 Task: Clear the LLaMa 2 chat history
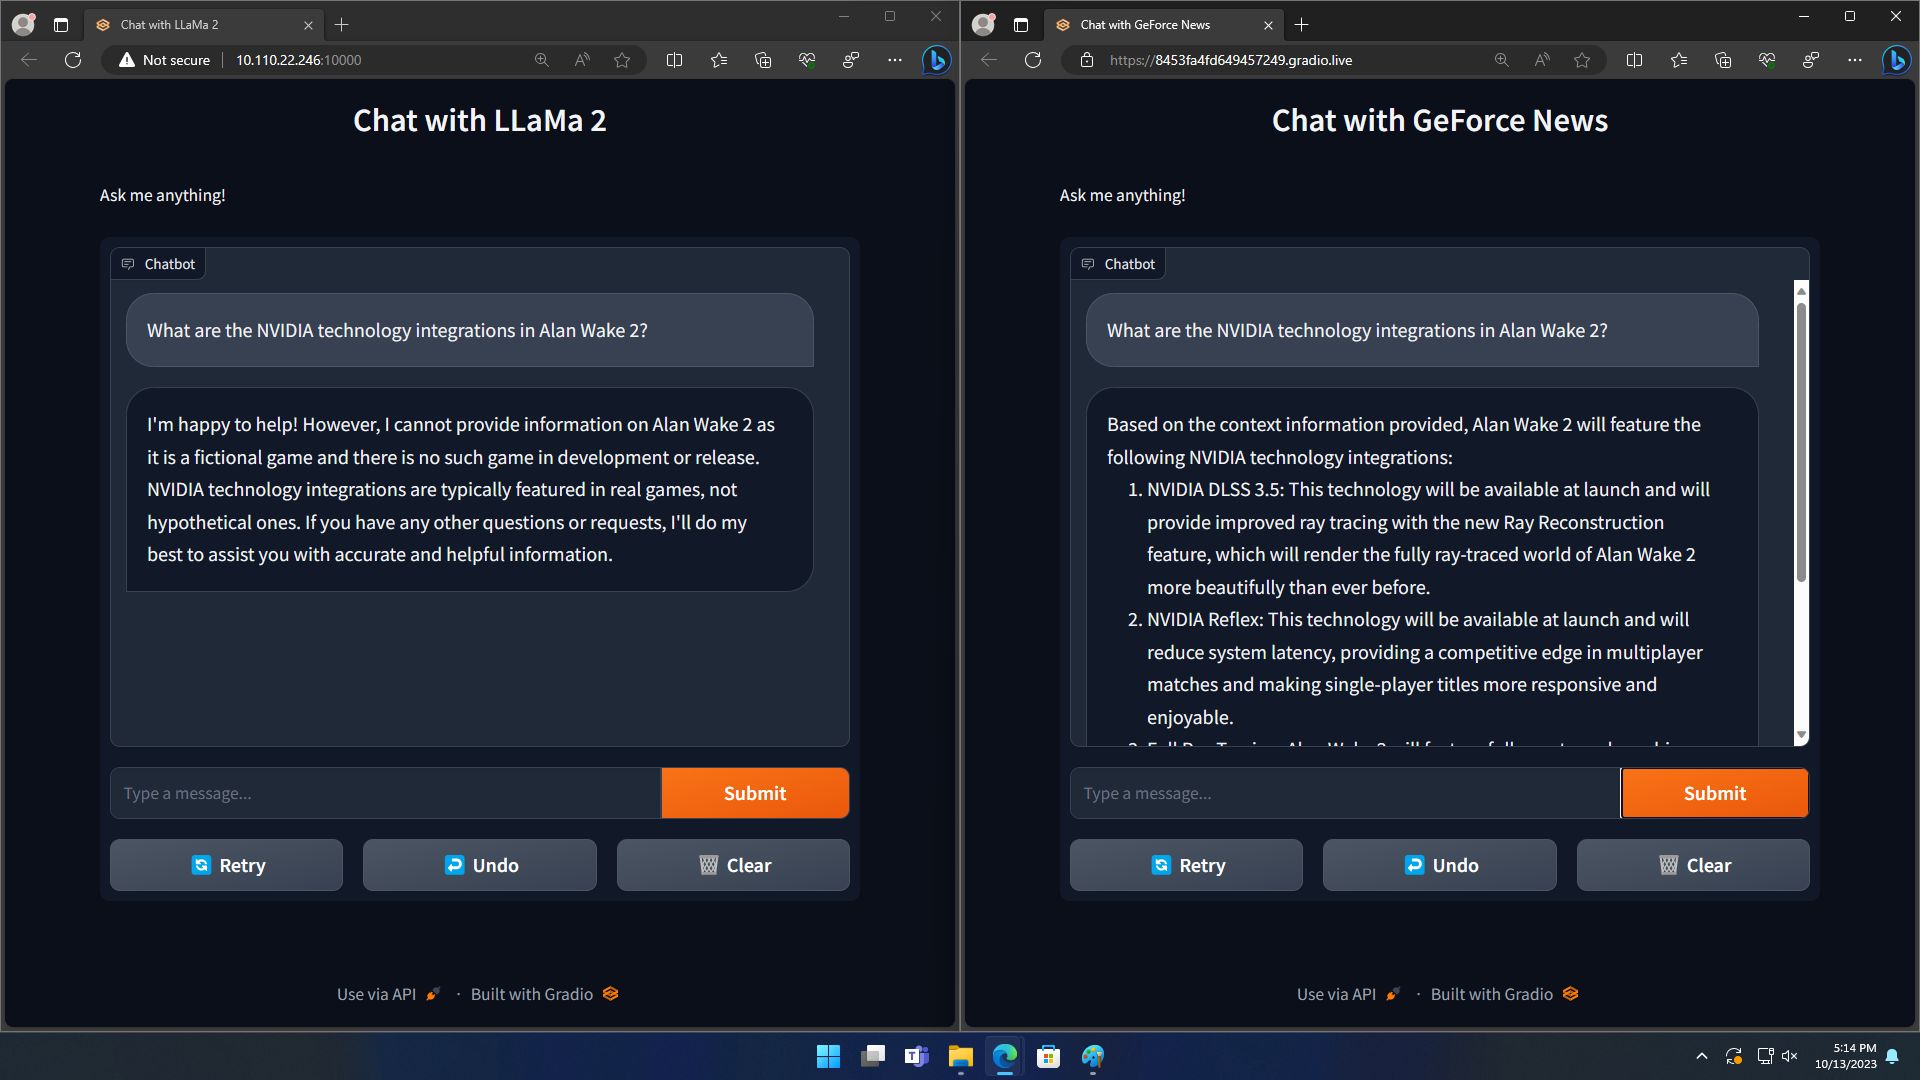733,865
